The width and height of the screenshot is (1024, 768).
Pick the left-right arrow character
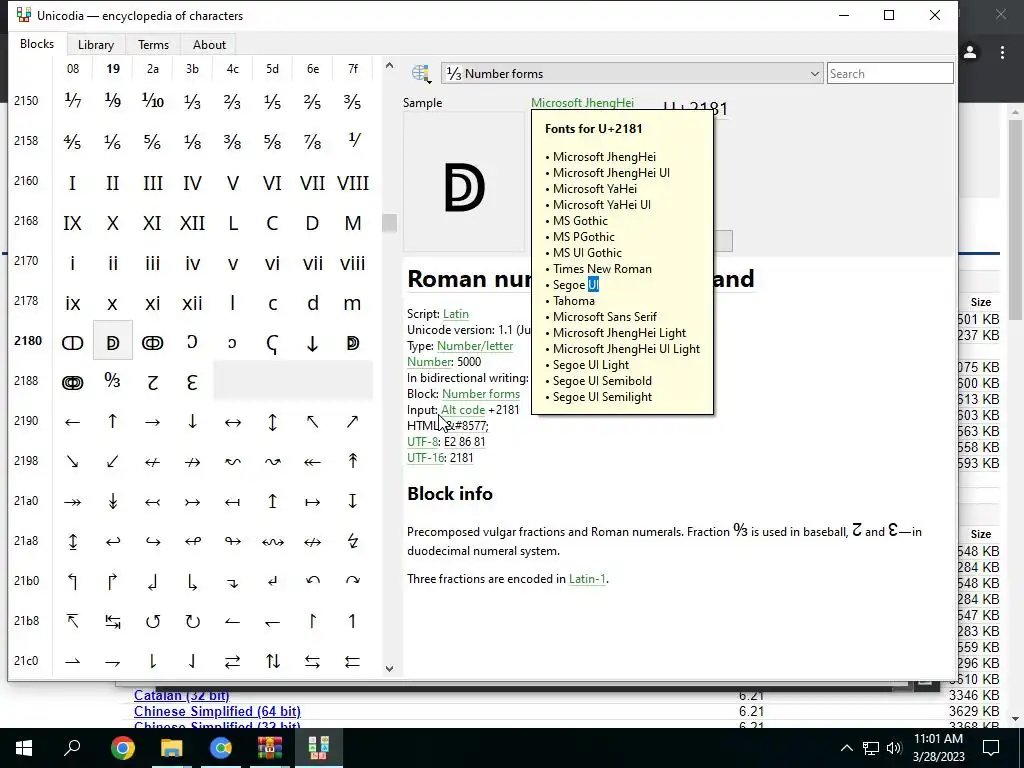point(232,422)
